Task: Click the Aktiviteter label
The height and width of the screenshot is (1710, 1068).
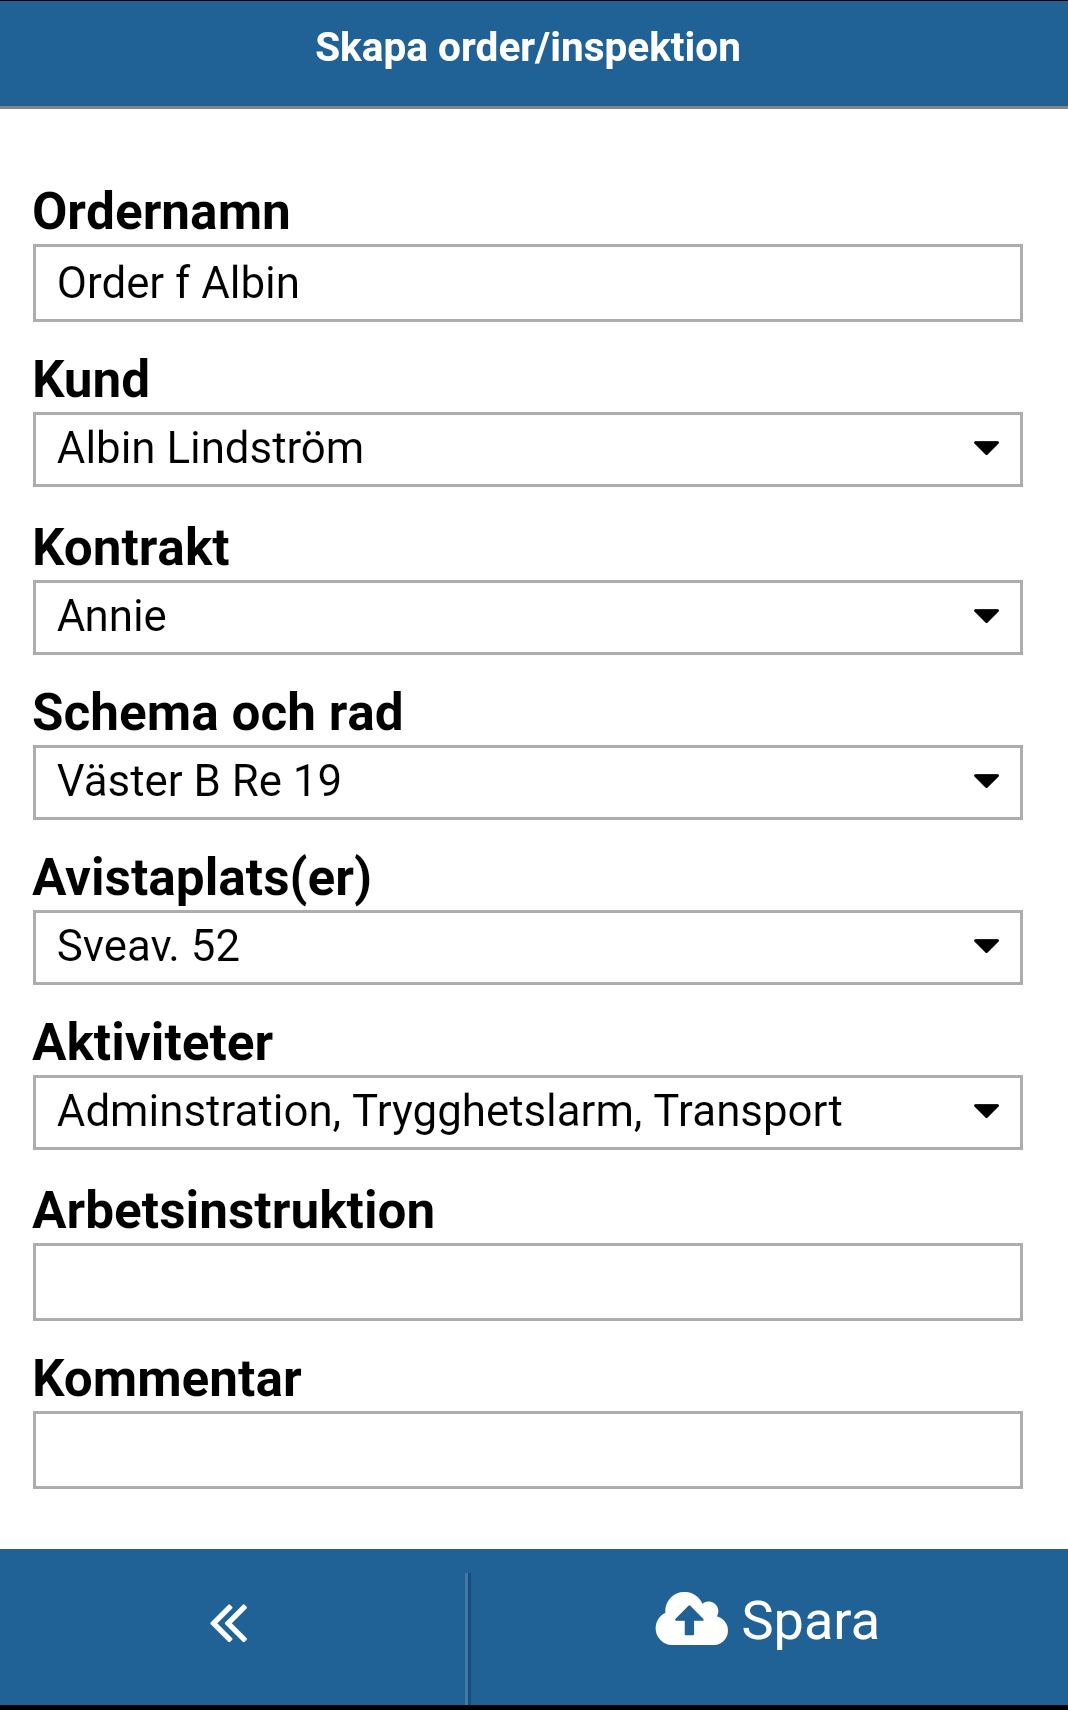Action: (153, 1043)
